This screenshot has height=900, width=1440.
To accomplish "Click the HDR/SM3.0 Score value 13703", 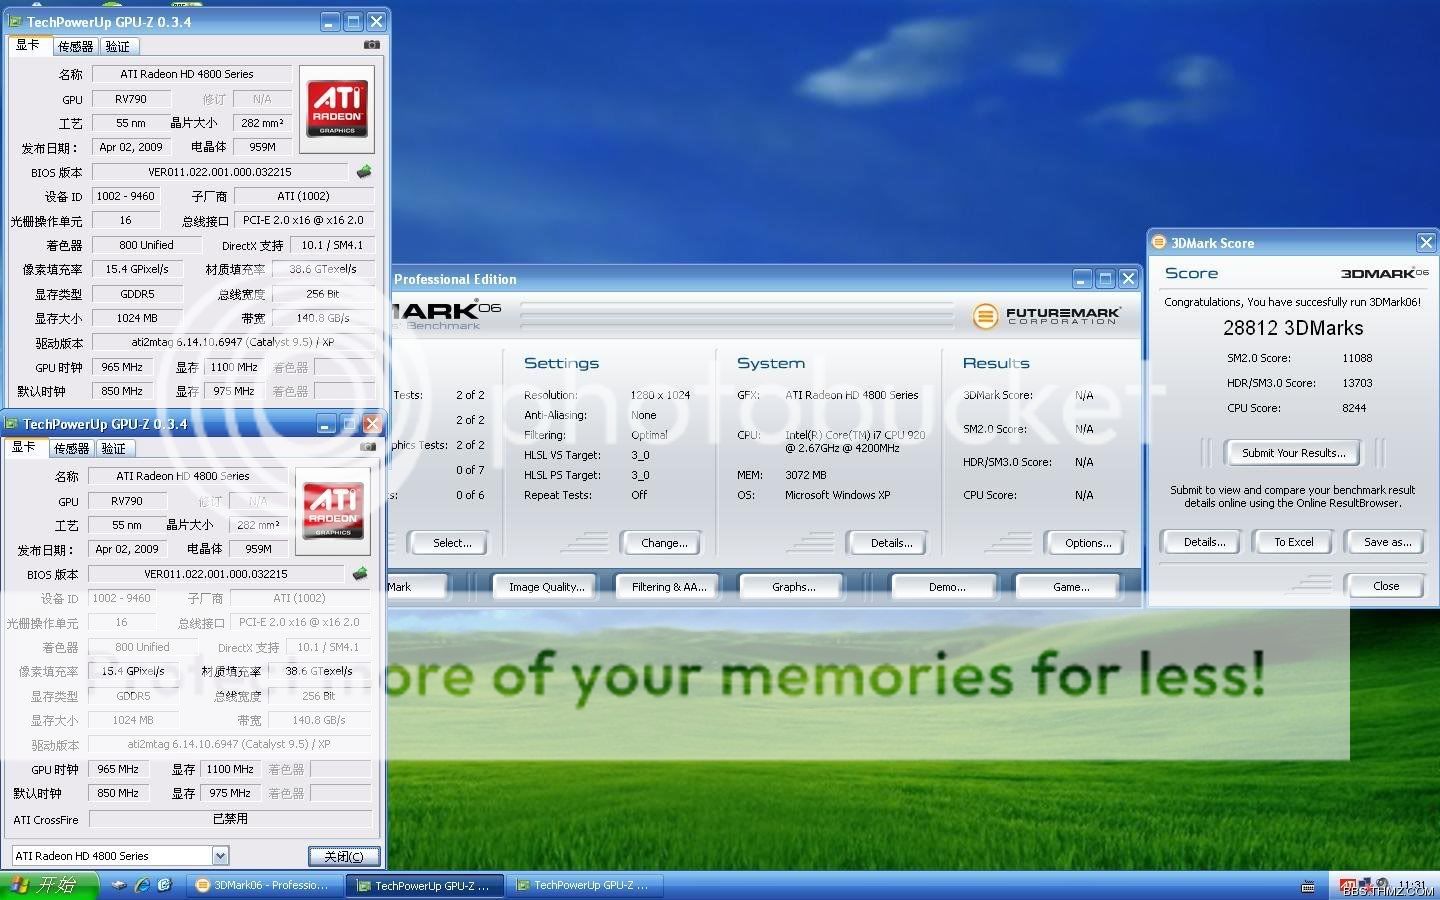I will tap(1357, 383).
